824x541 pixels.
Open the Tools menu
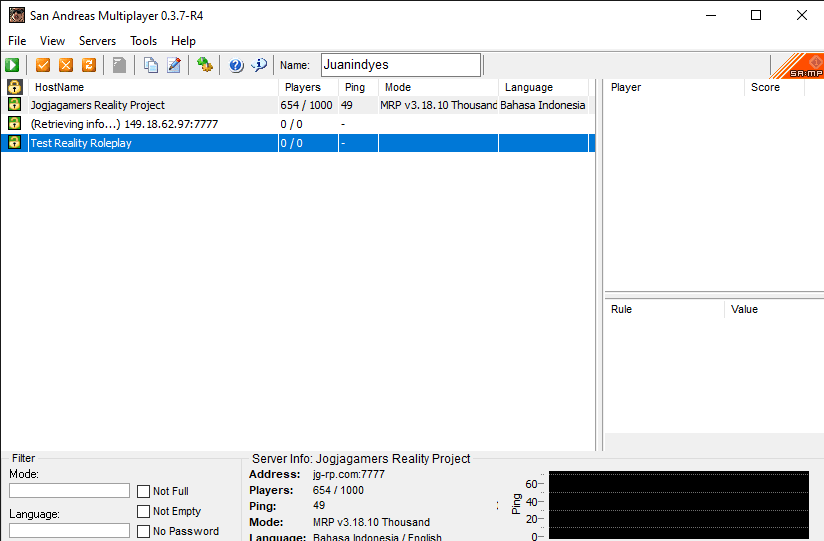click(x=143, y=41)
